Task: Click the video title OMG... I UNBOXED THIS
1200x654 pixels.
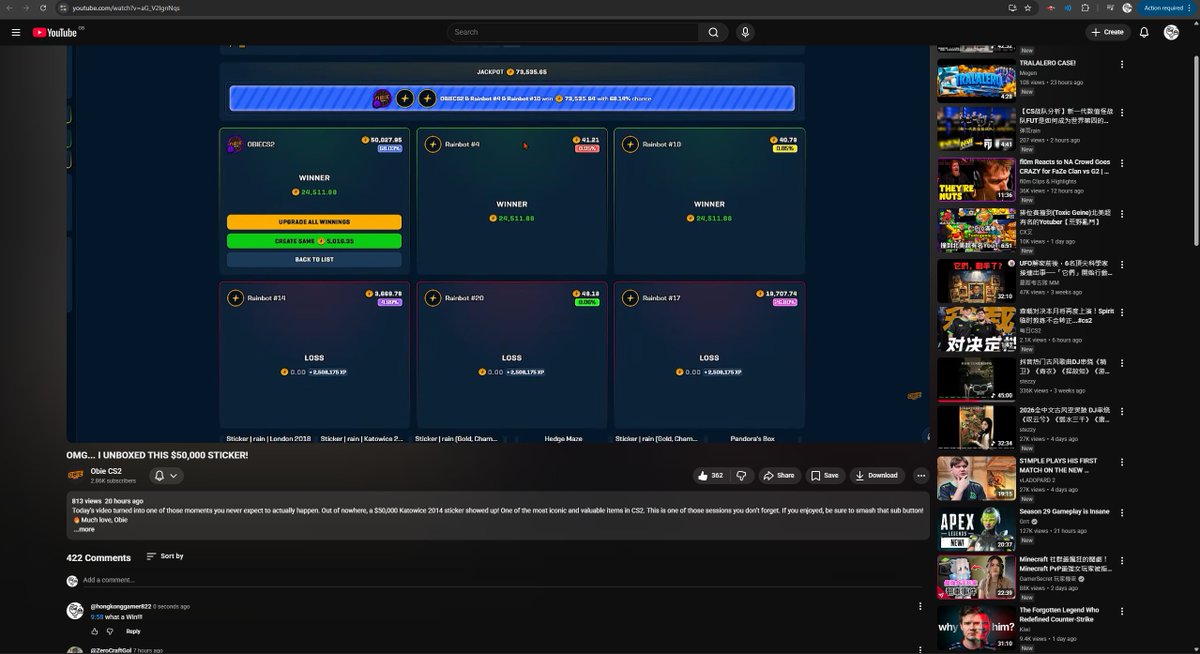Action: pos(157,455)
